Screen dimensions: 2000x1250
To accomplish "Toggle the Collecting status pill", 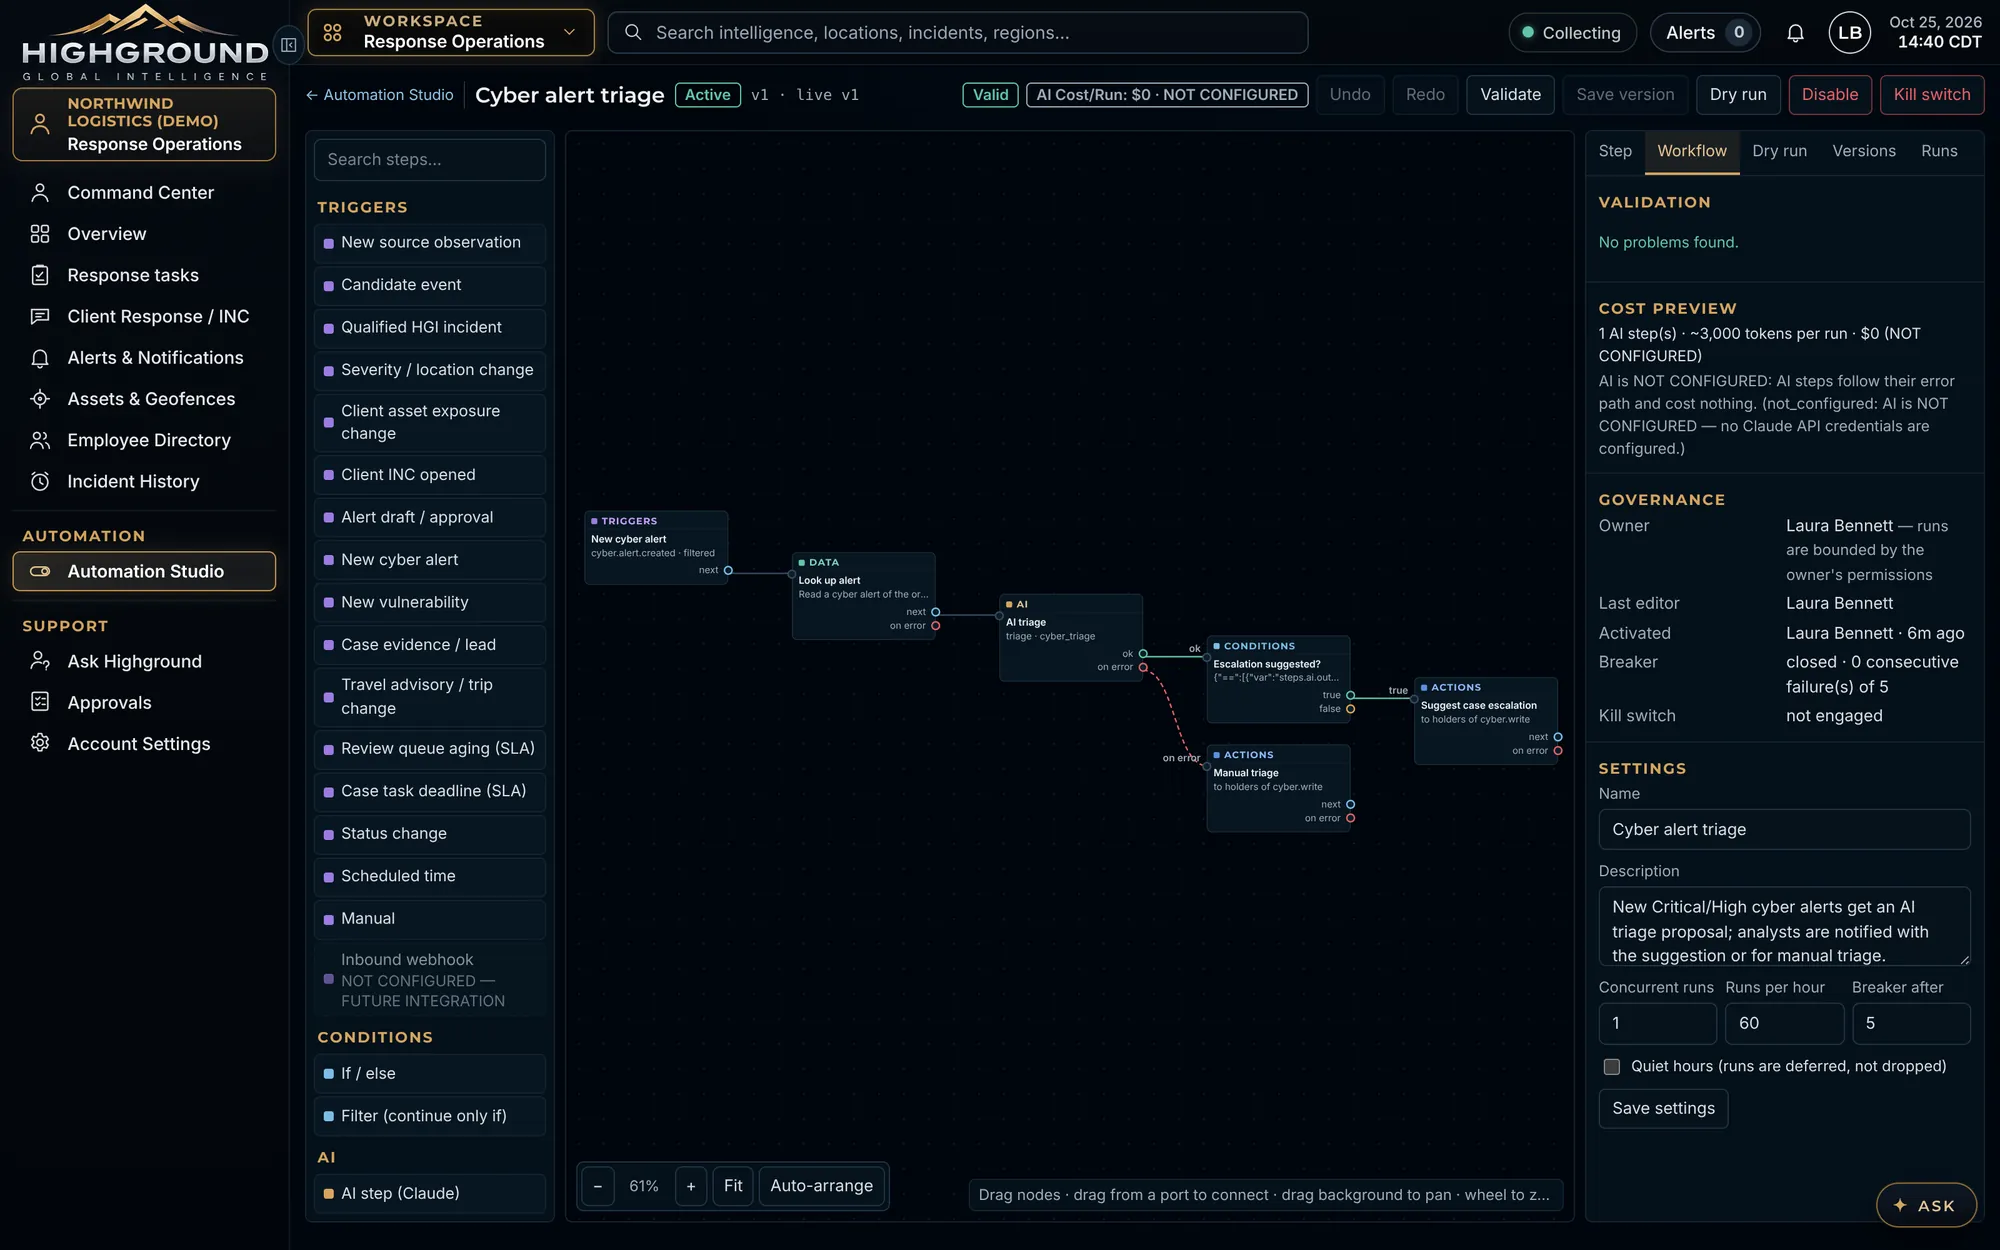I will pos(1572,33).
